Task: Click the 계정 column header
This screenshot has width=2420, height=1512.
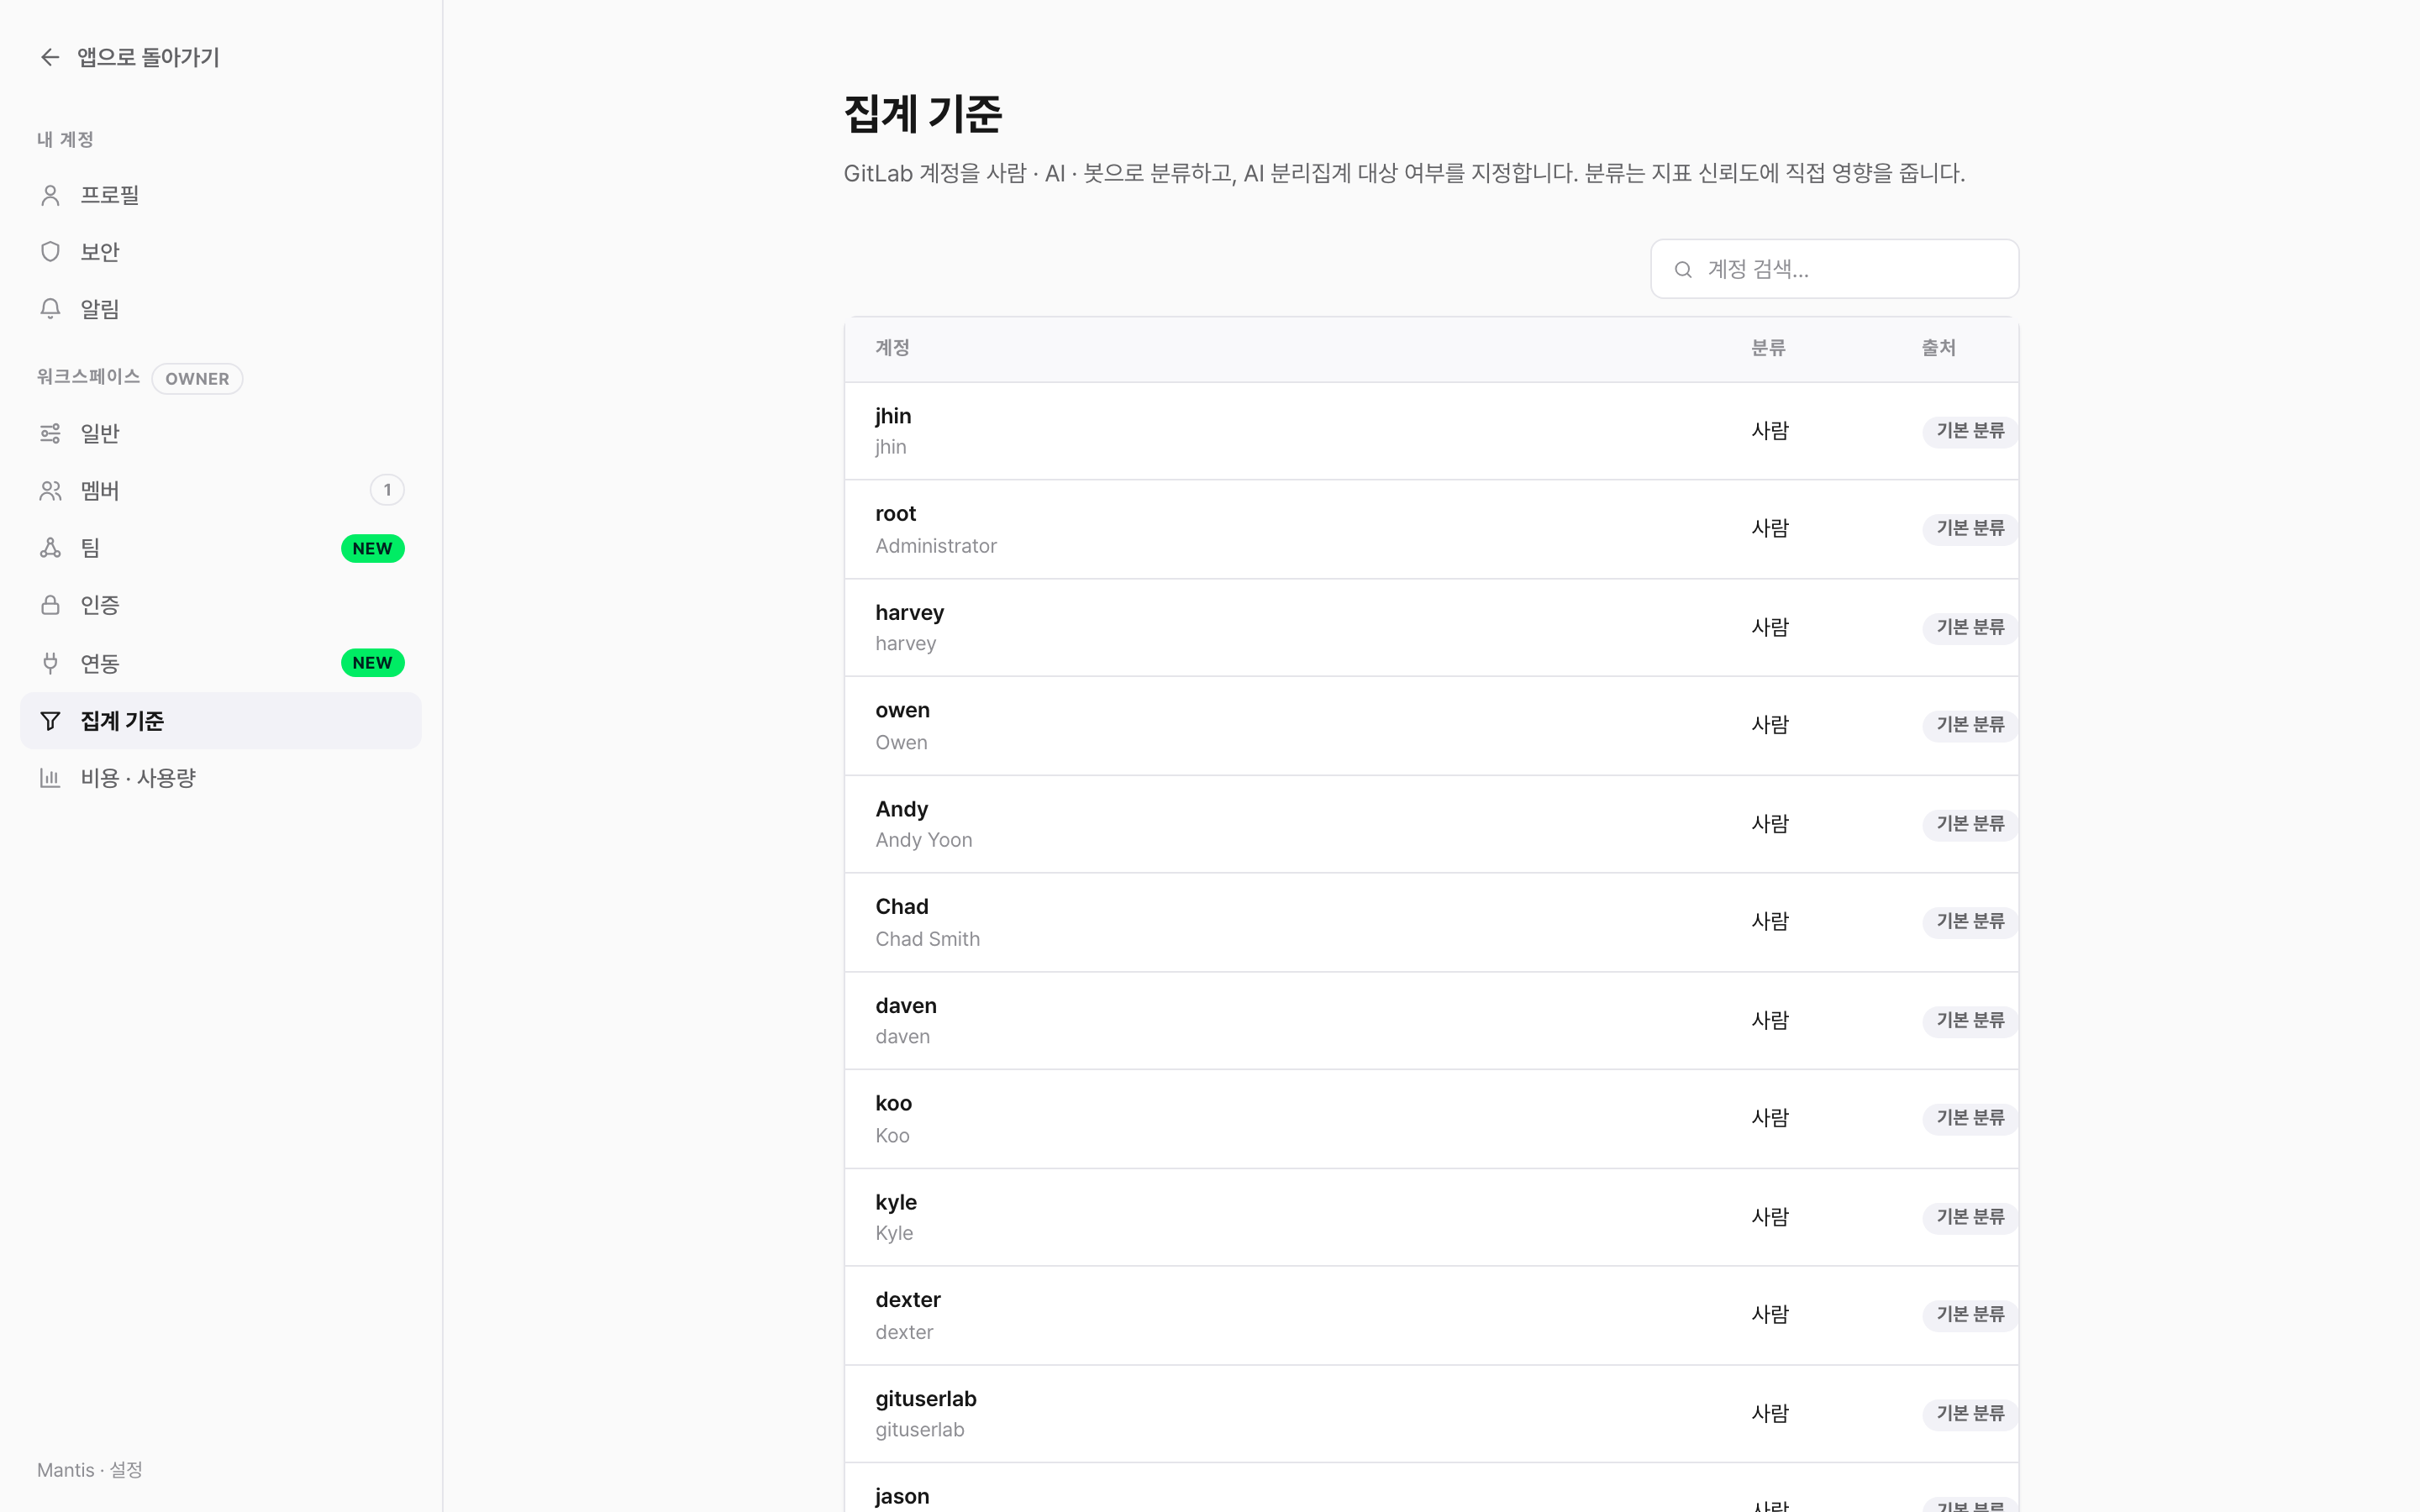Action: 892,348
